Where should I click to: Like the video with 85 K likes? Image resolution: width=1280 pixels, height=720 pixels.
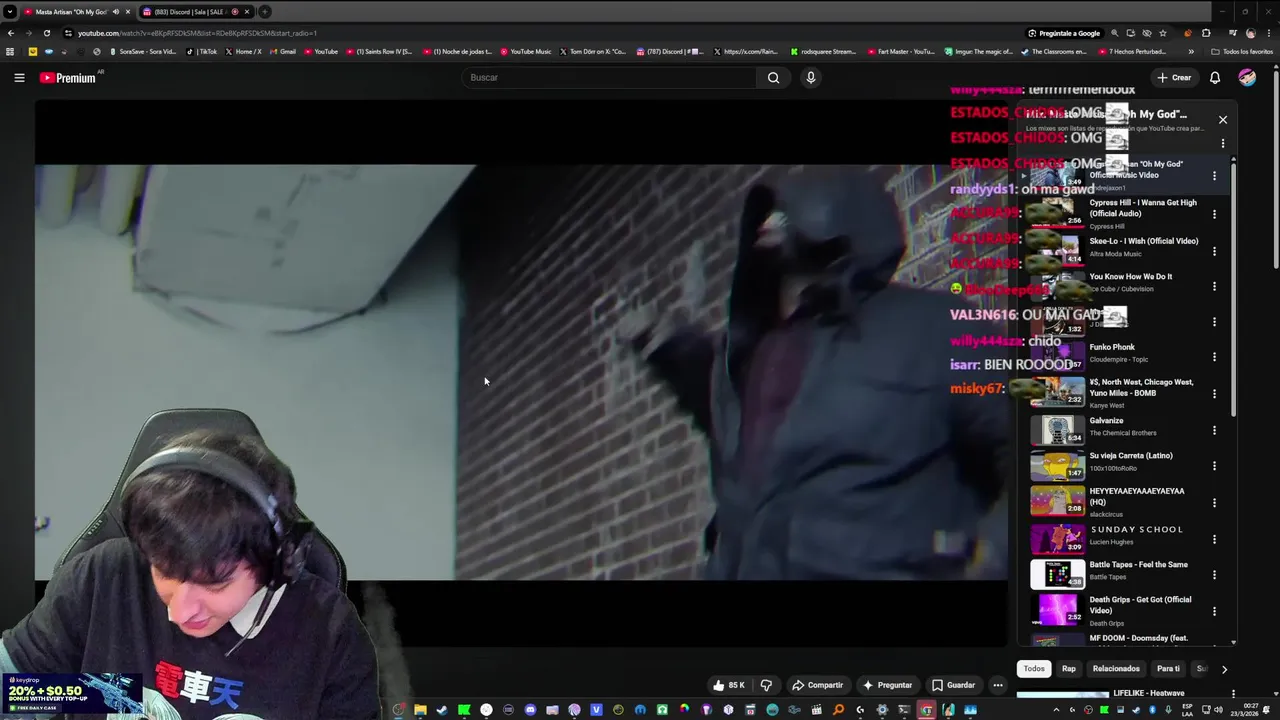(729, 685)
